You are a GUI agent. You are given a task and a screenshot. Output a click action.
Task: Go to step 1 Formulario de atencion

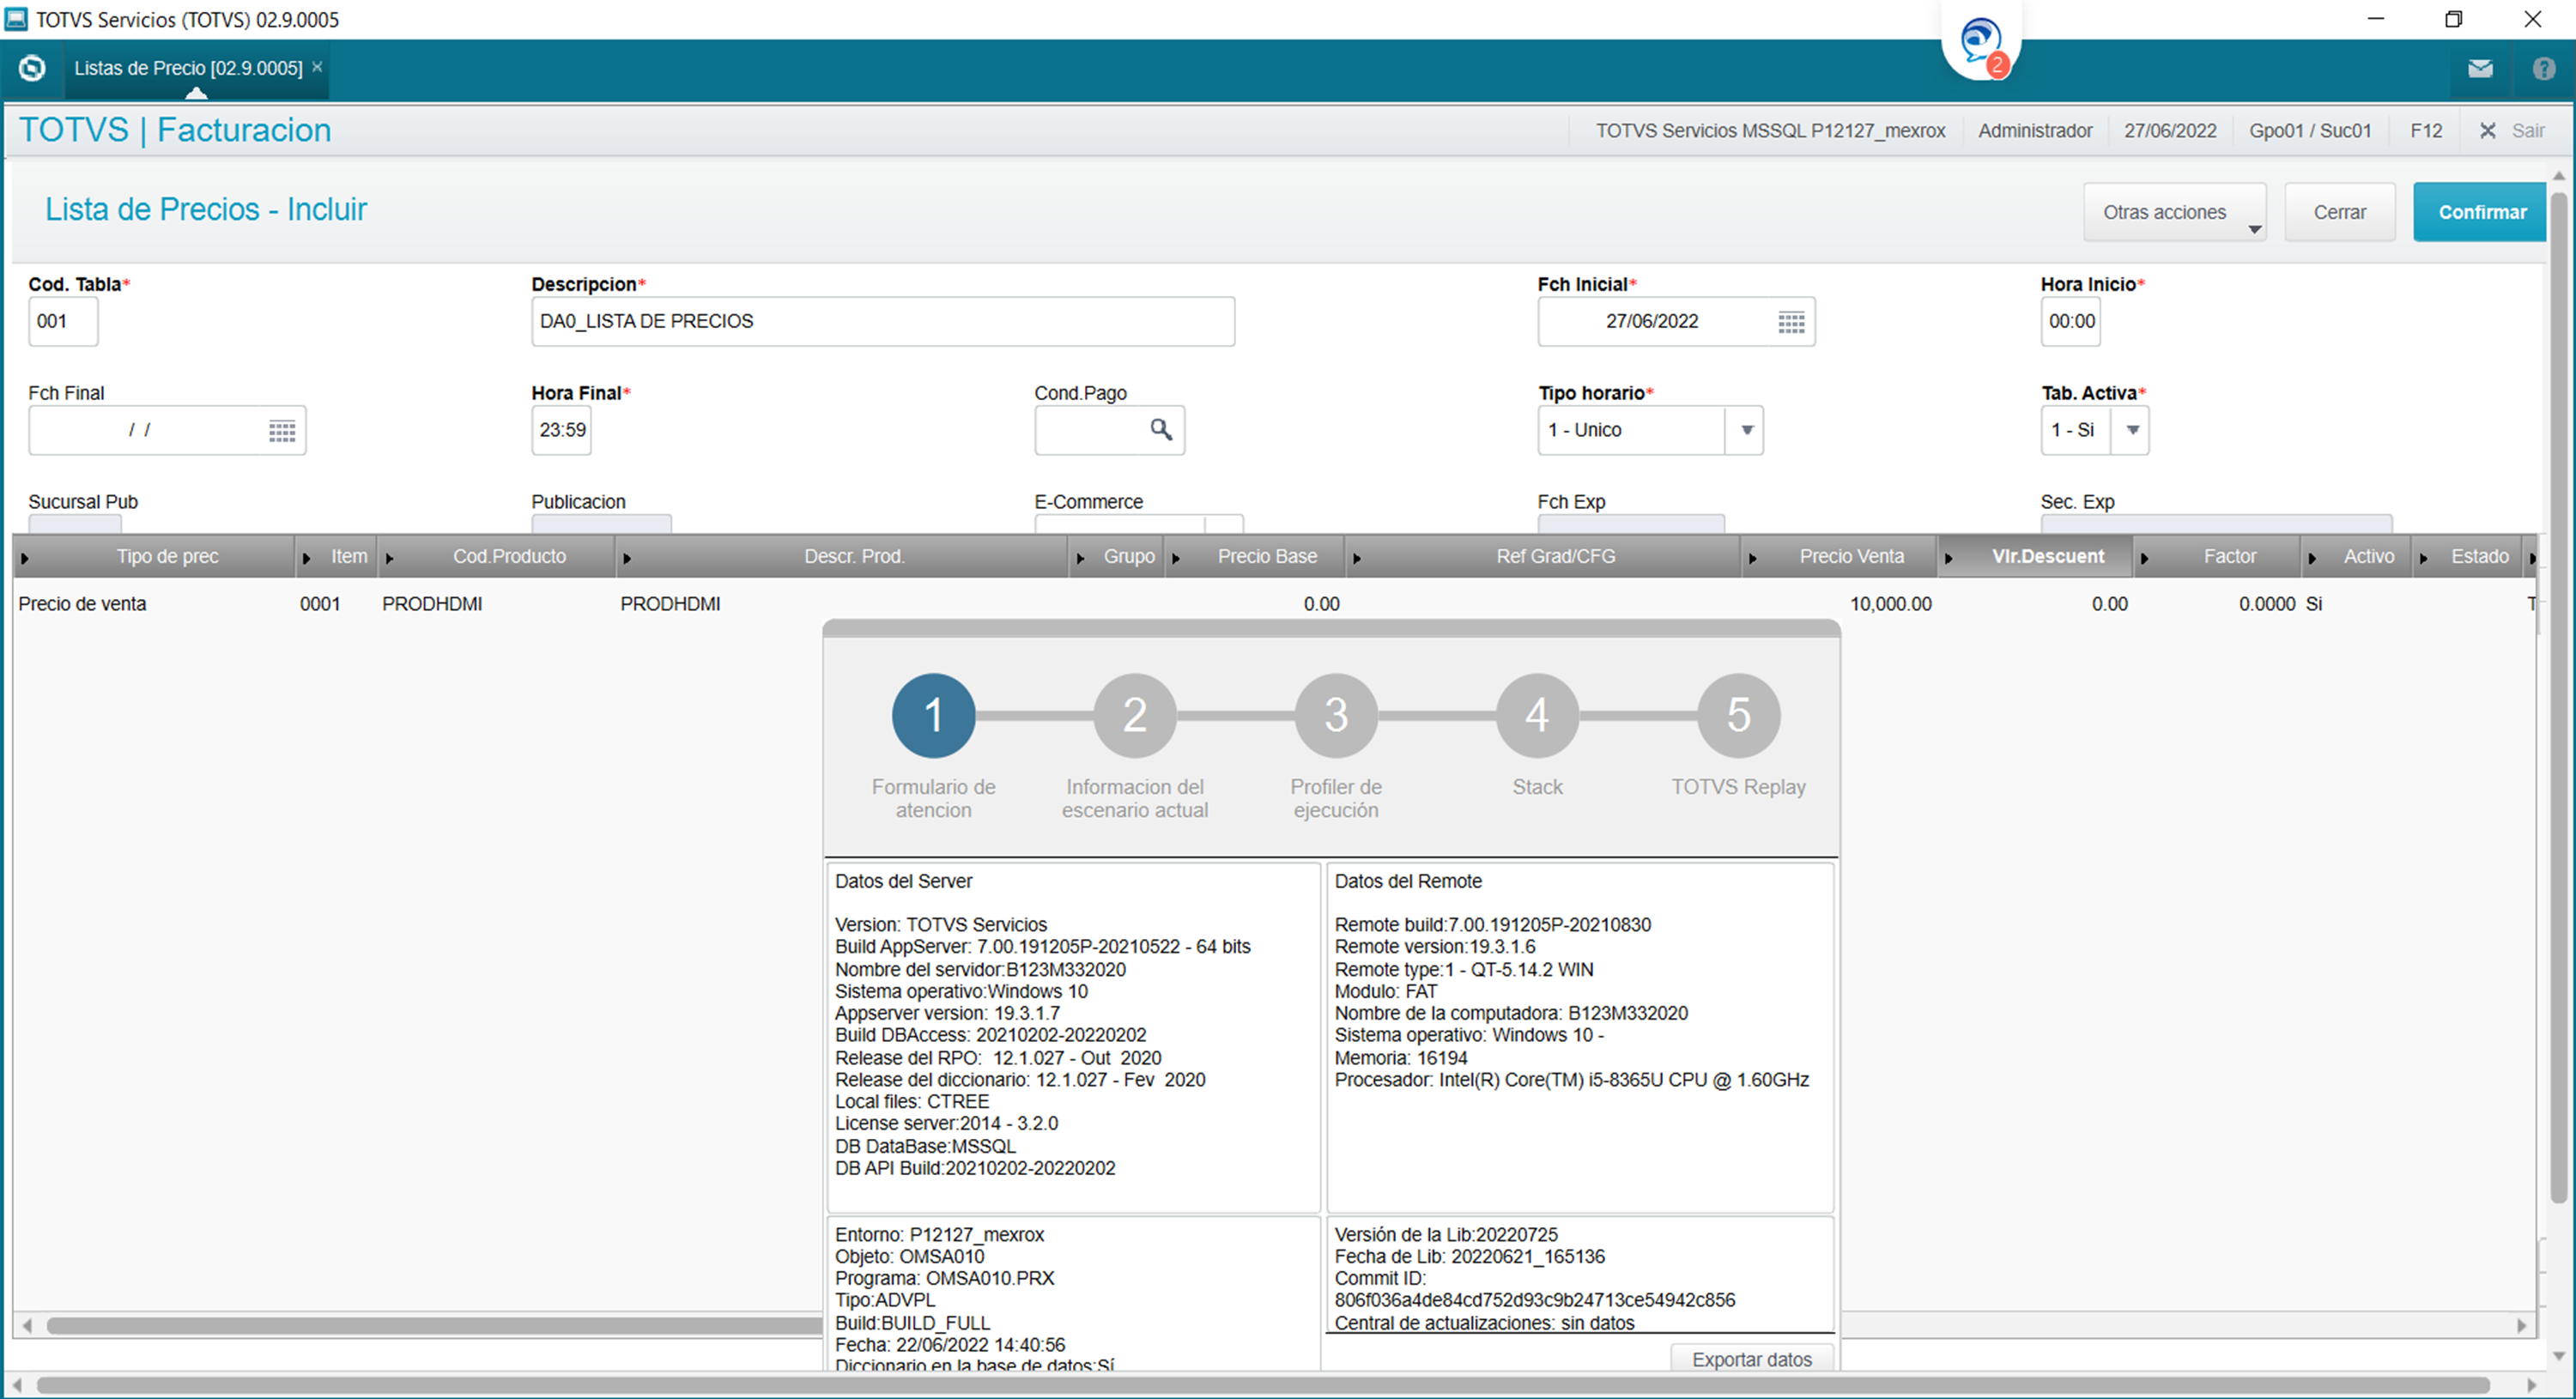(x=933, y=715)
